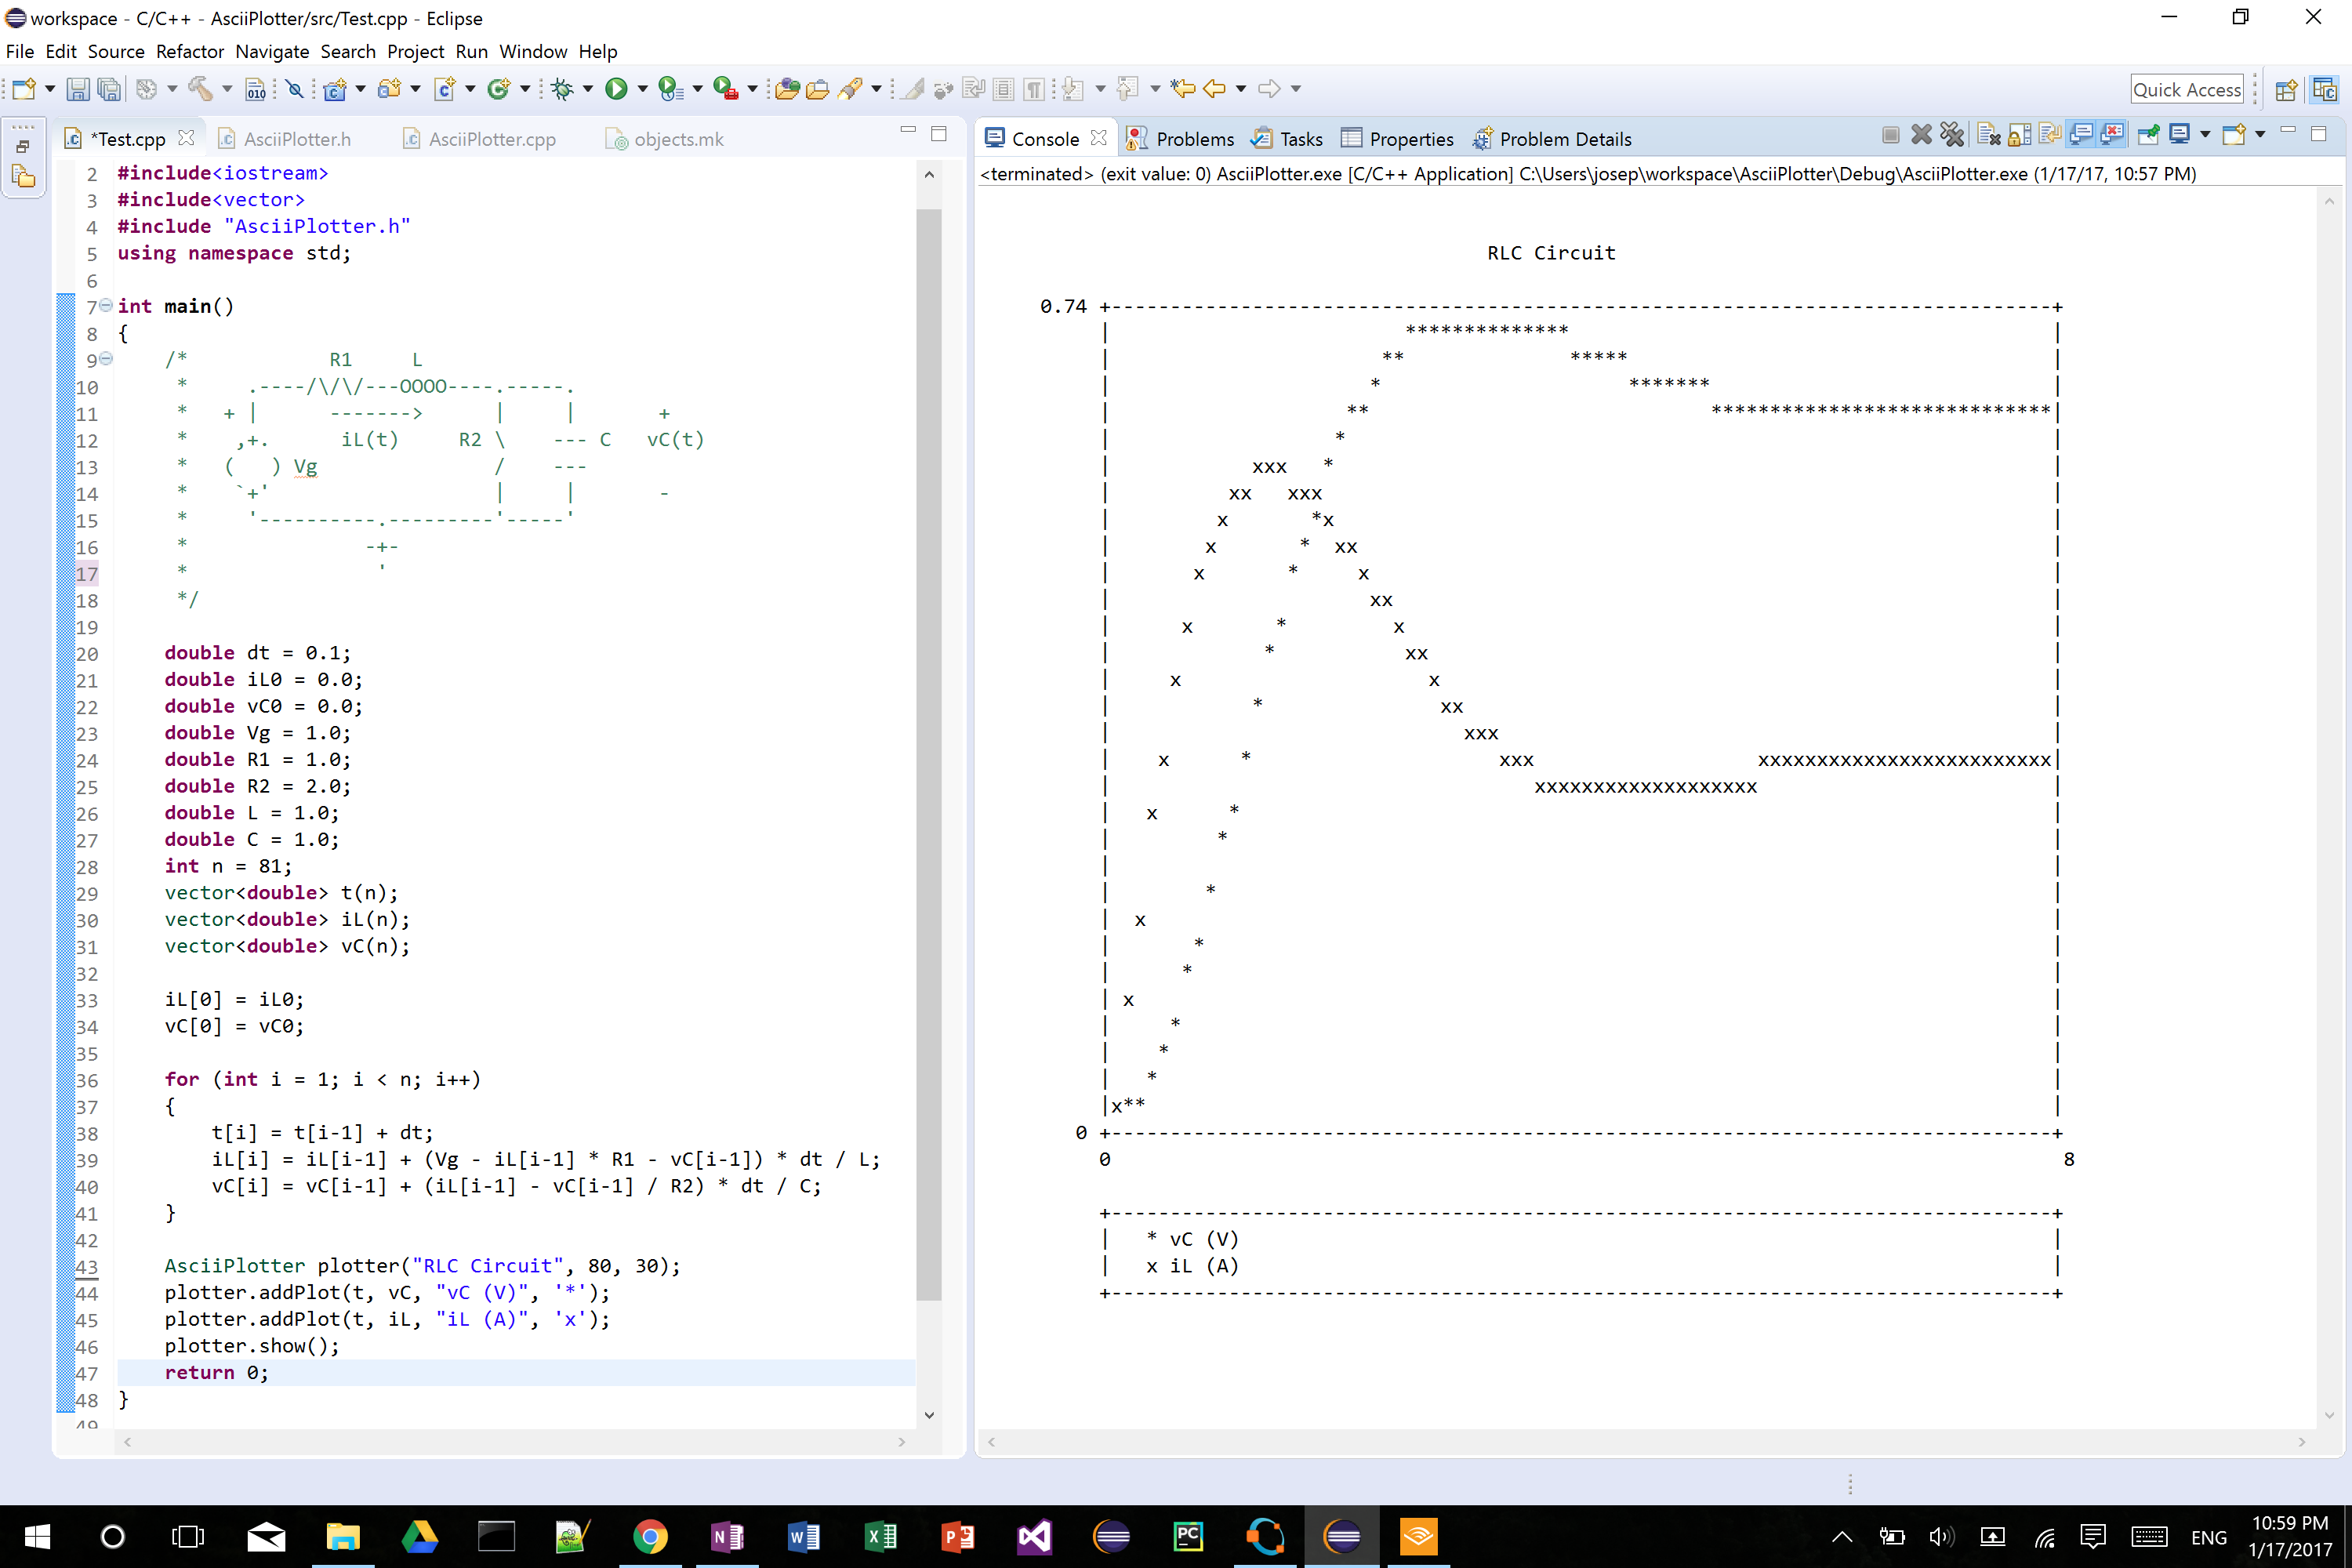Click the Build hammer icon
Screen dimensions: 2352x1568
point(200,89)
